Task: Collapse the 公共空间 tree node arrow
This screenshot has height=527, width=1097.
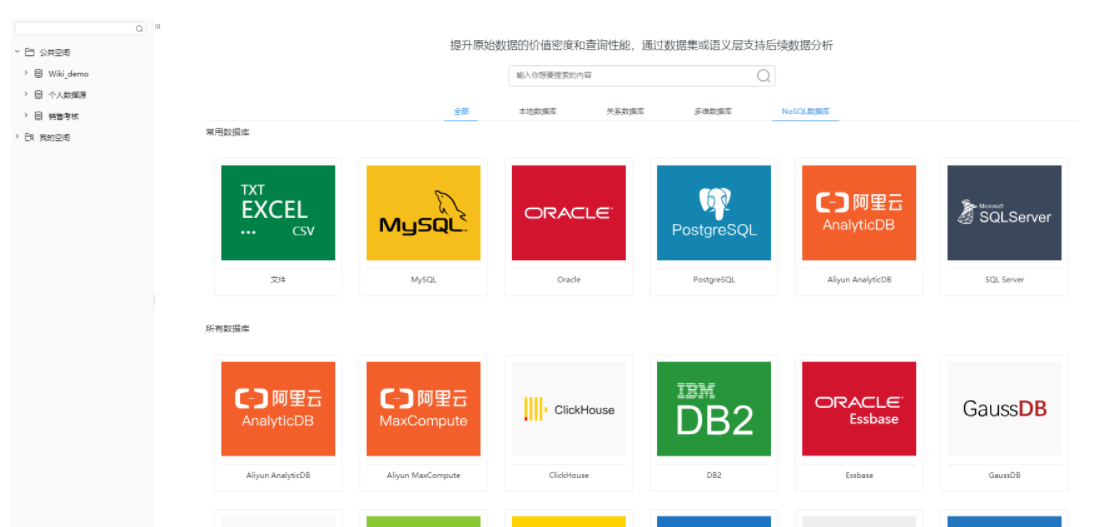Action: pos(17,52)
